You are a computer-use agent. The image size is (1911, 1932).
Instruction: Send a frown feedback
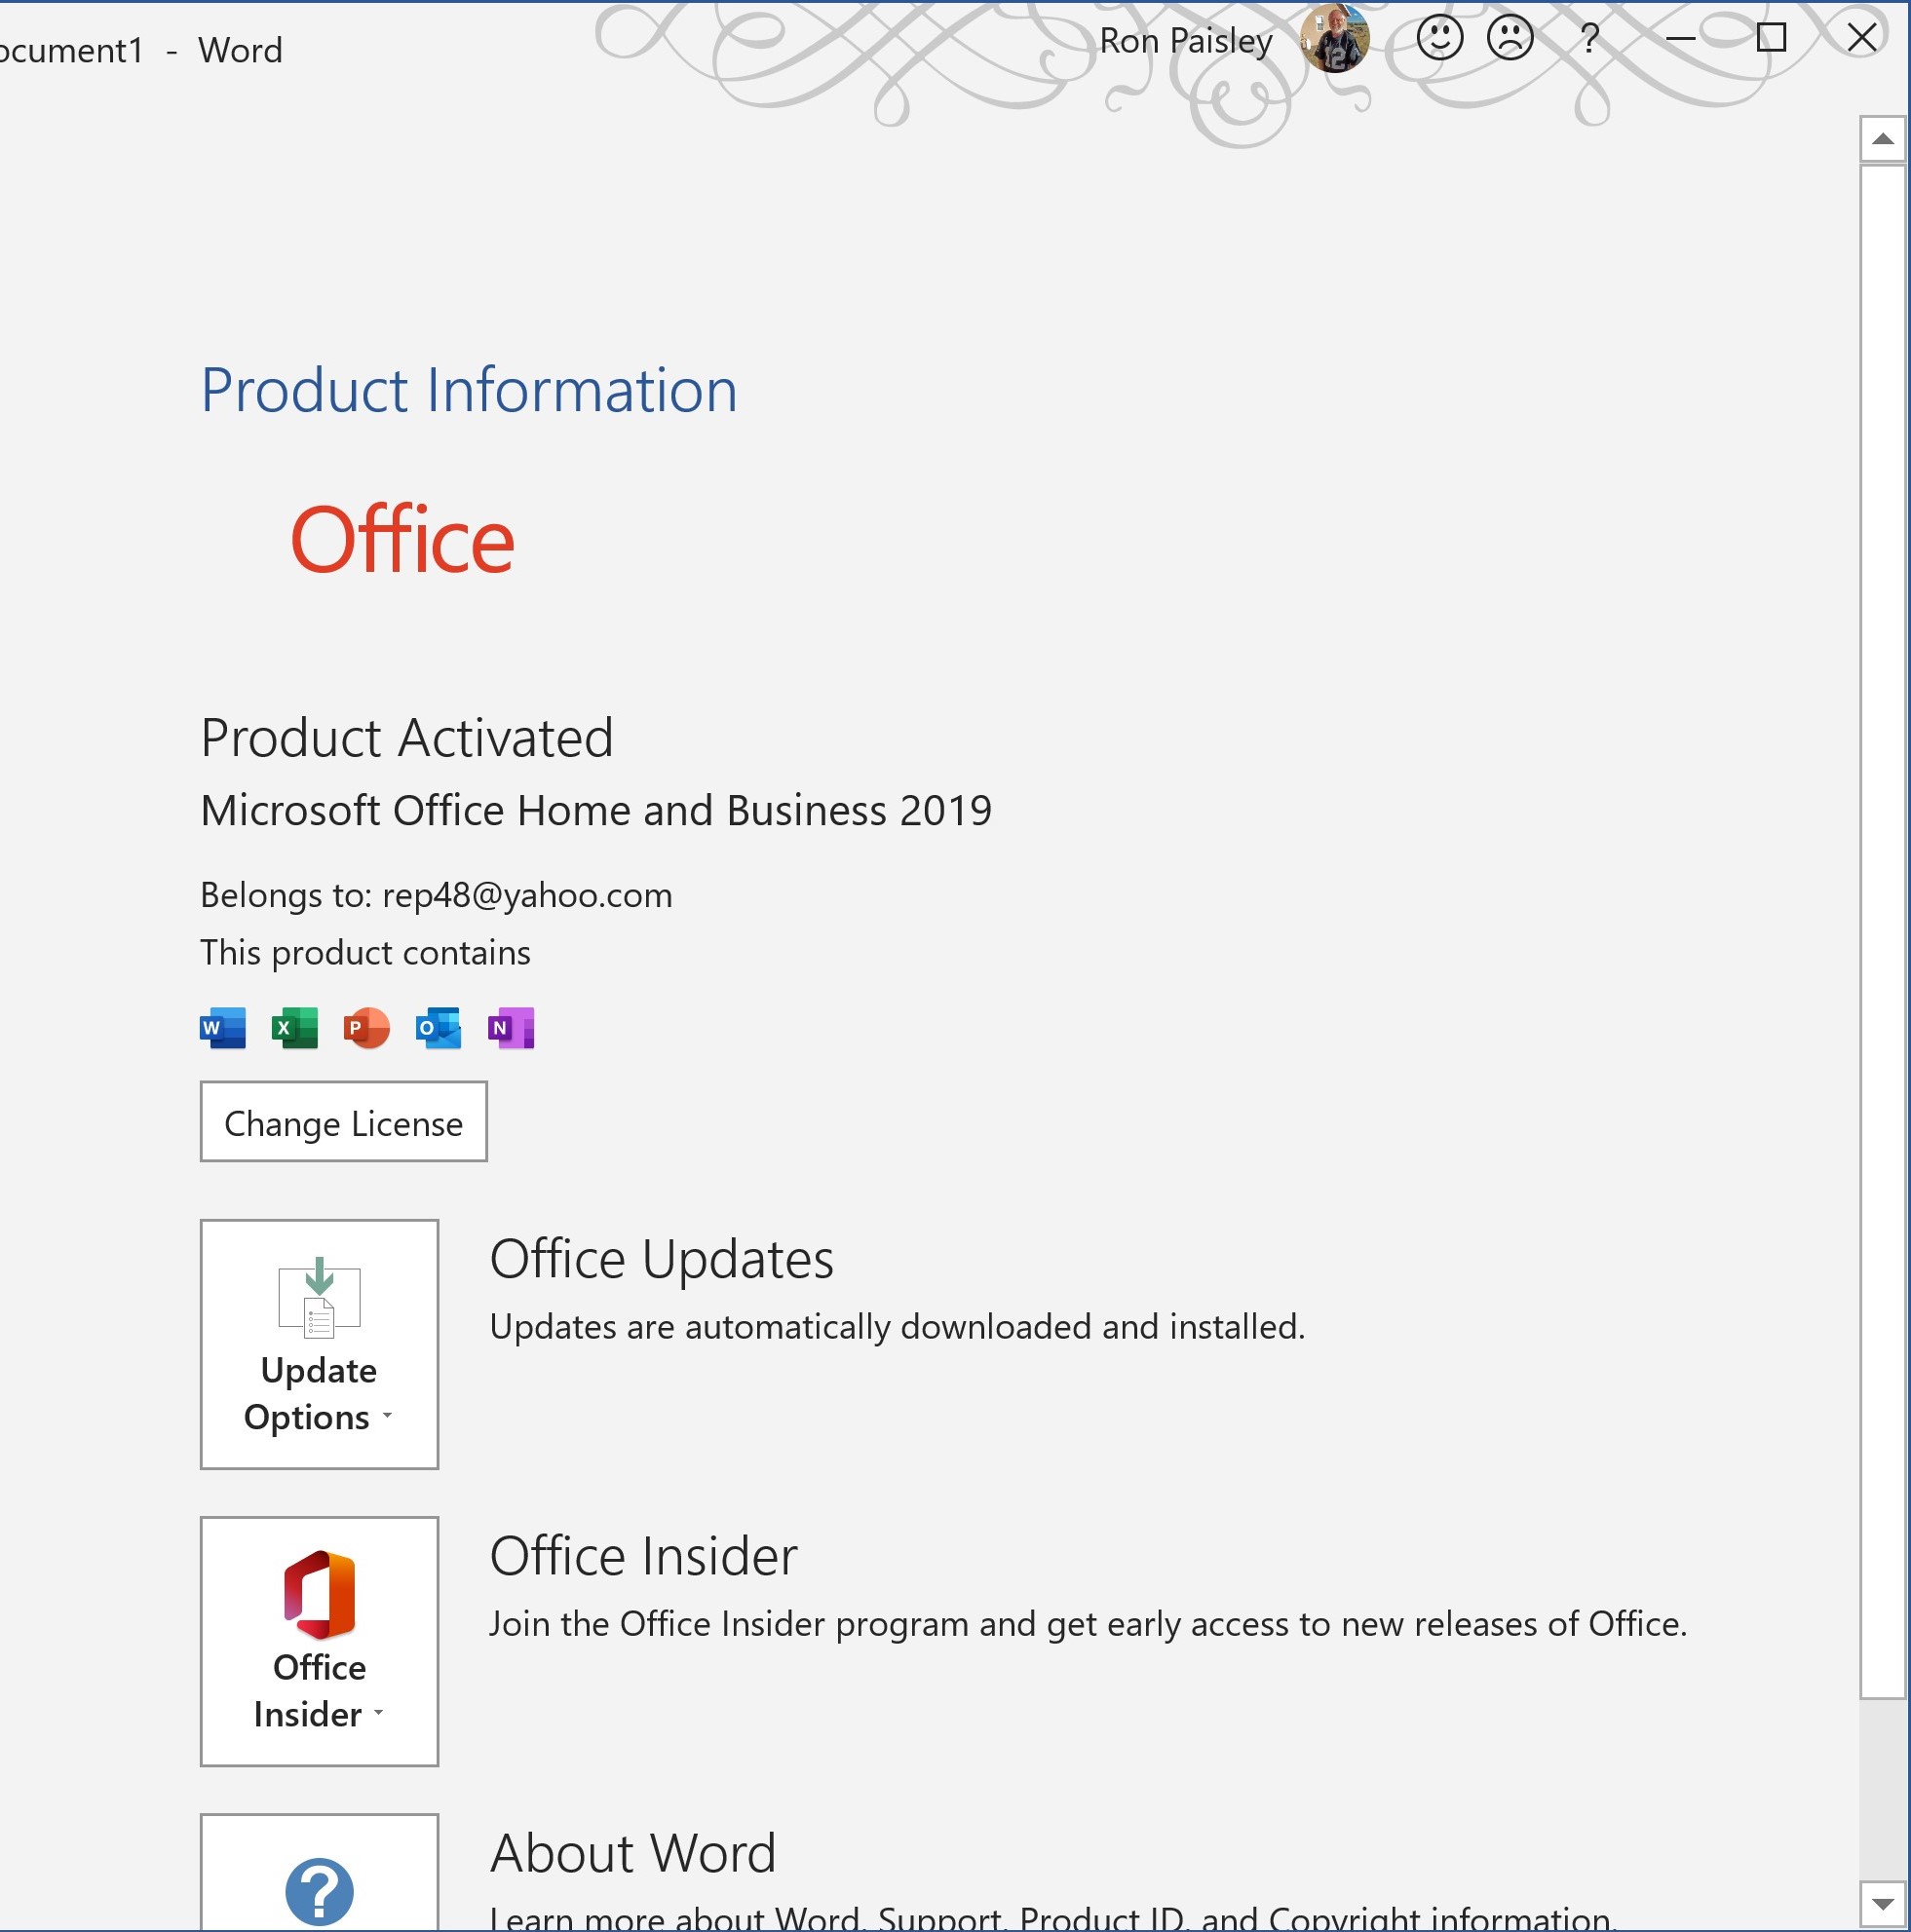1509,39
